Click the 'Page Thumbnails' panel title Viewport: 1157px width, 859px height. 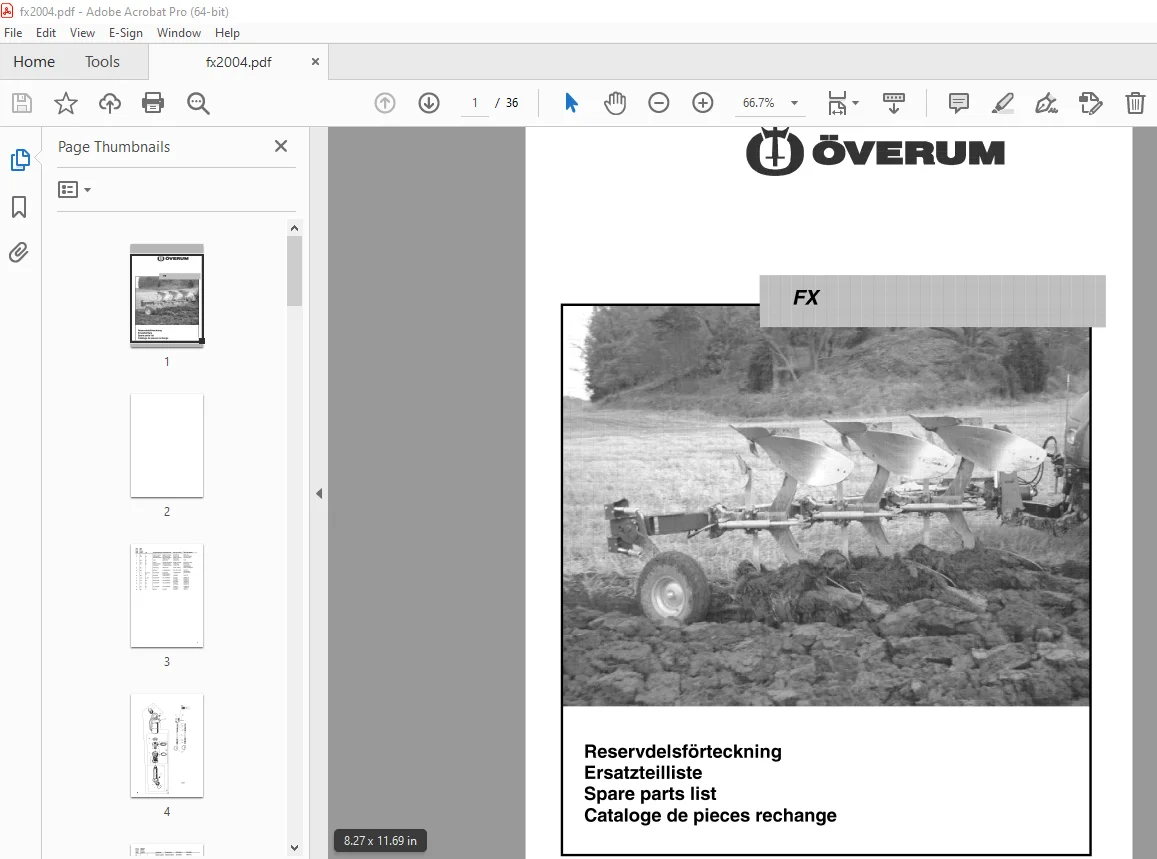coord(114,147)
